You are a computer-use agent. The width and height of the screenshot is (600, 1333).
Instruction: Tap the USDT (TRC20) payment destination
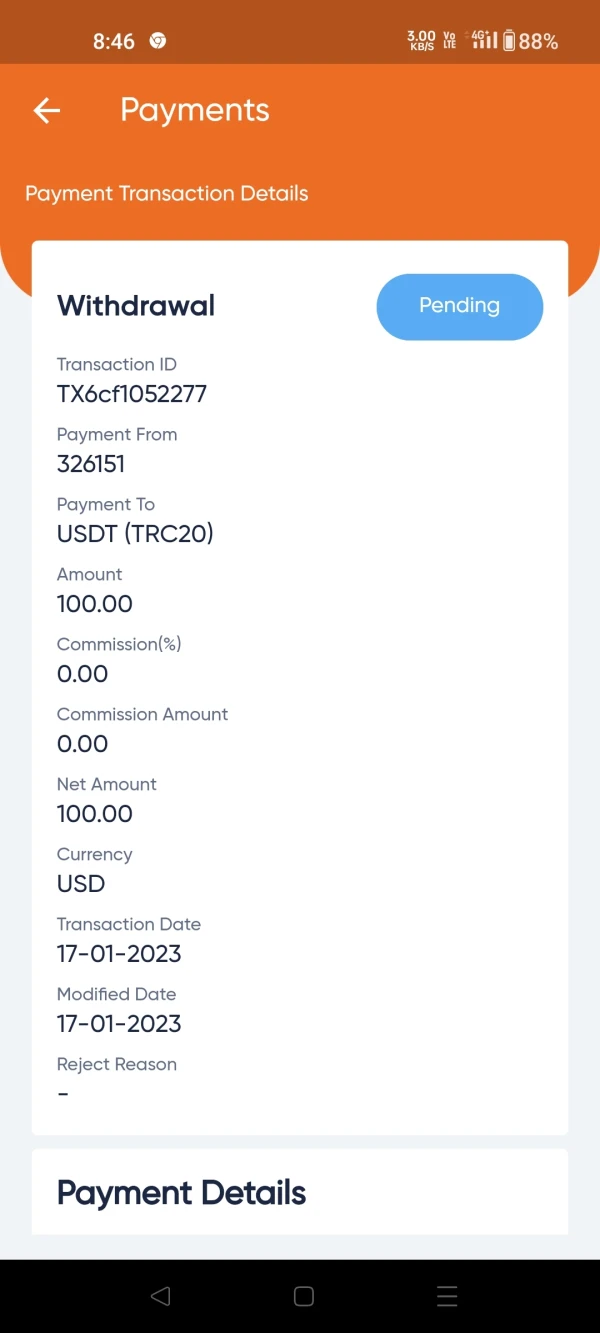(135, 534)
